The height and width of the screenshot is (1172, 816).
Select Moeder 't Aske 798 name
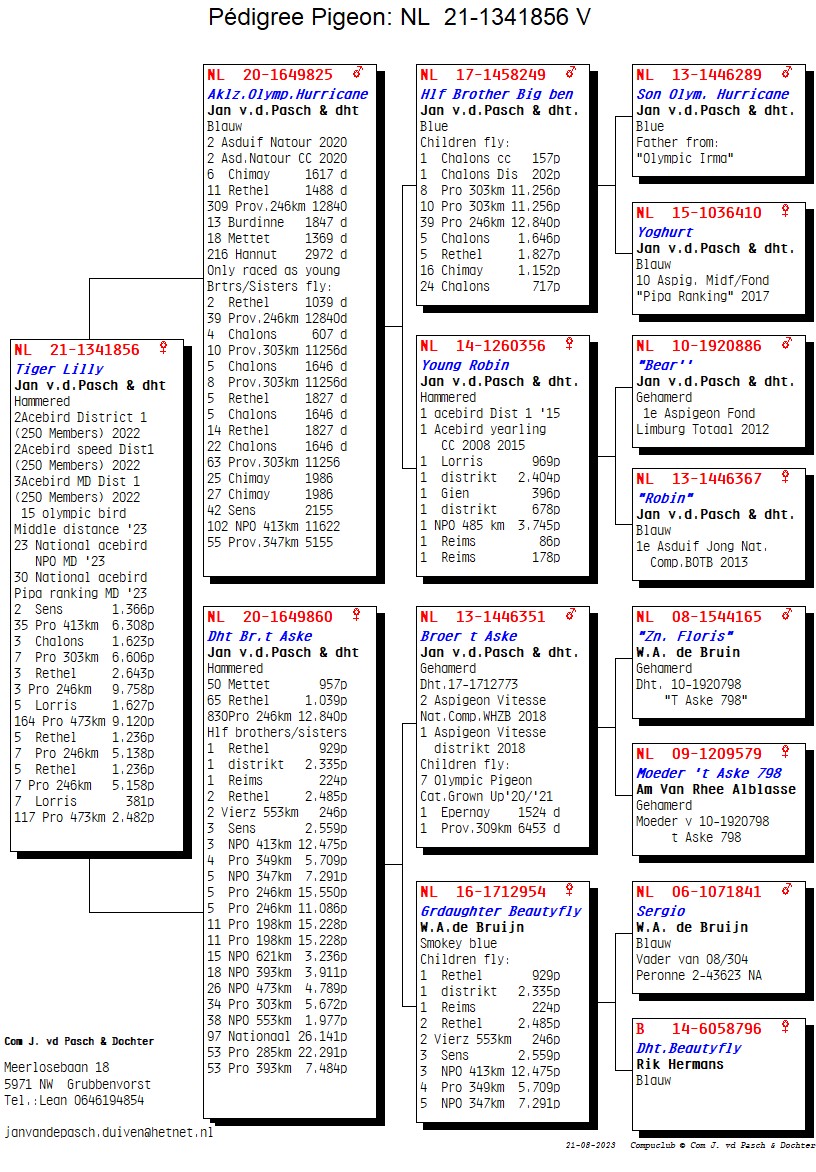tap(709, 773)
